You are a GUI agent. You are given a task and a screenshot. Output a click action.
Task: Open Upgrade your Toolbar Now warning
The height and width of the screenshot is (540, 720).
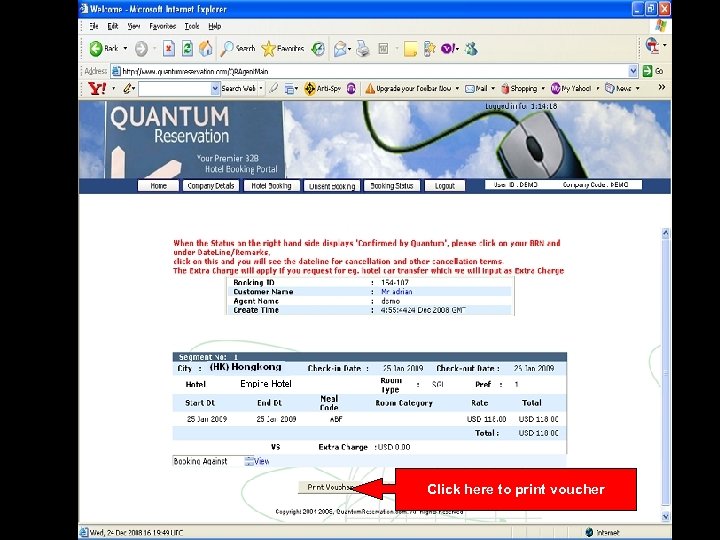click(409, 88)
